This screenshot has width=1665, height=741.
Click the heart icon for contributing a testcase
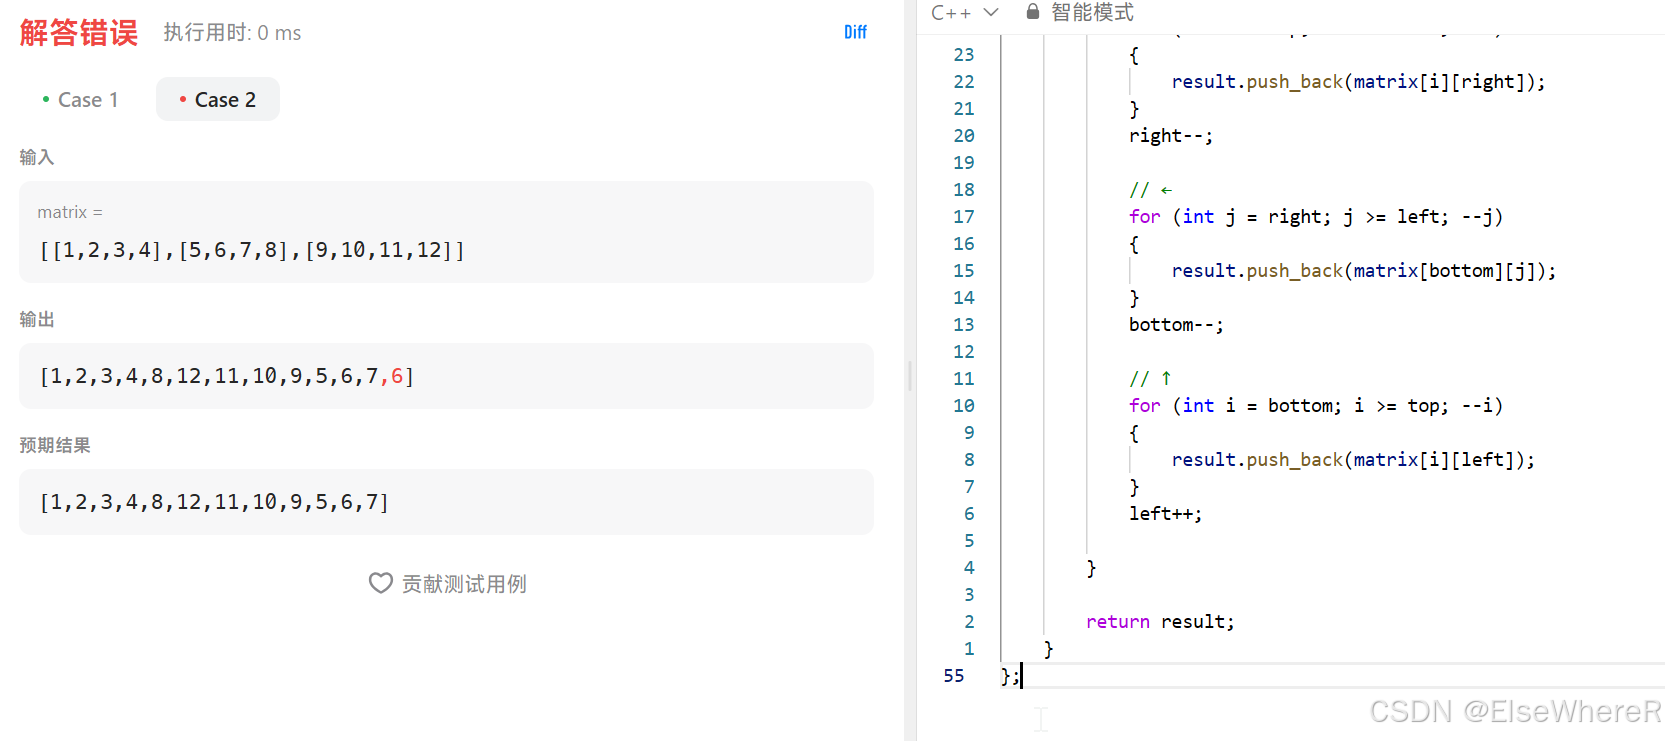click(380, 583)
